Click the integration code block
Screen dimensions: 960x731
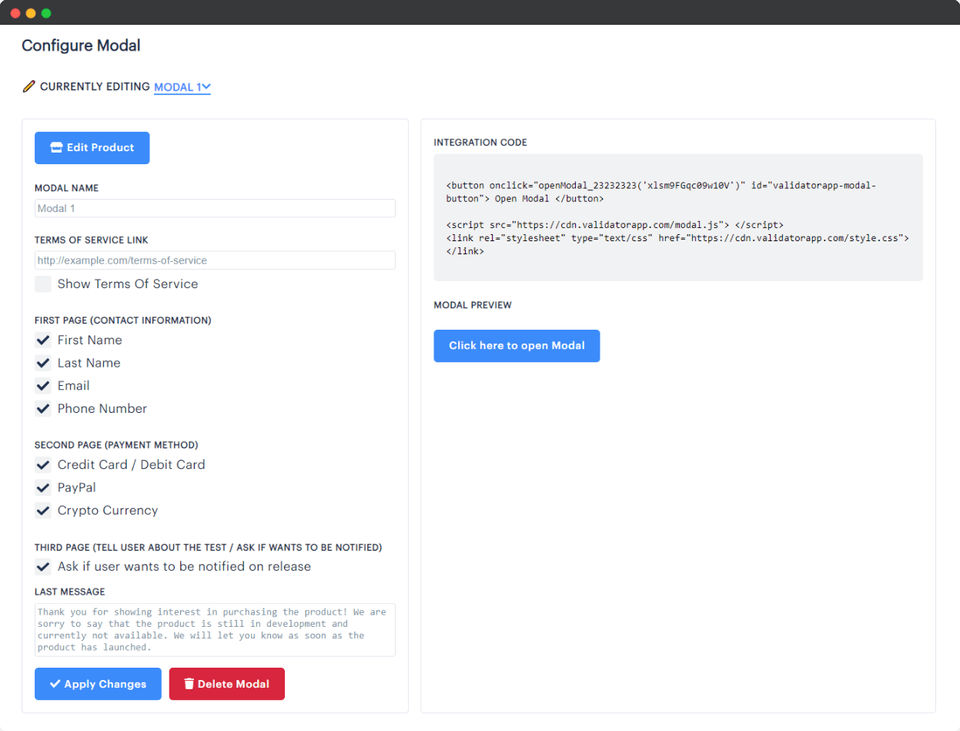point(678,217)
